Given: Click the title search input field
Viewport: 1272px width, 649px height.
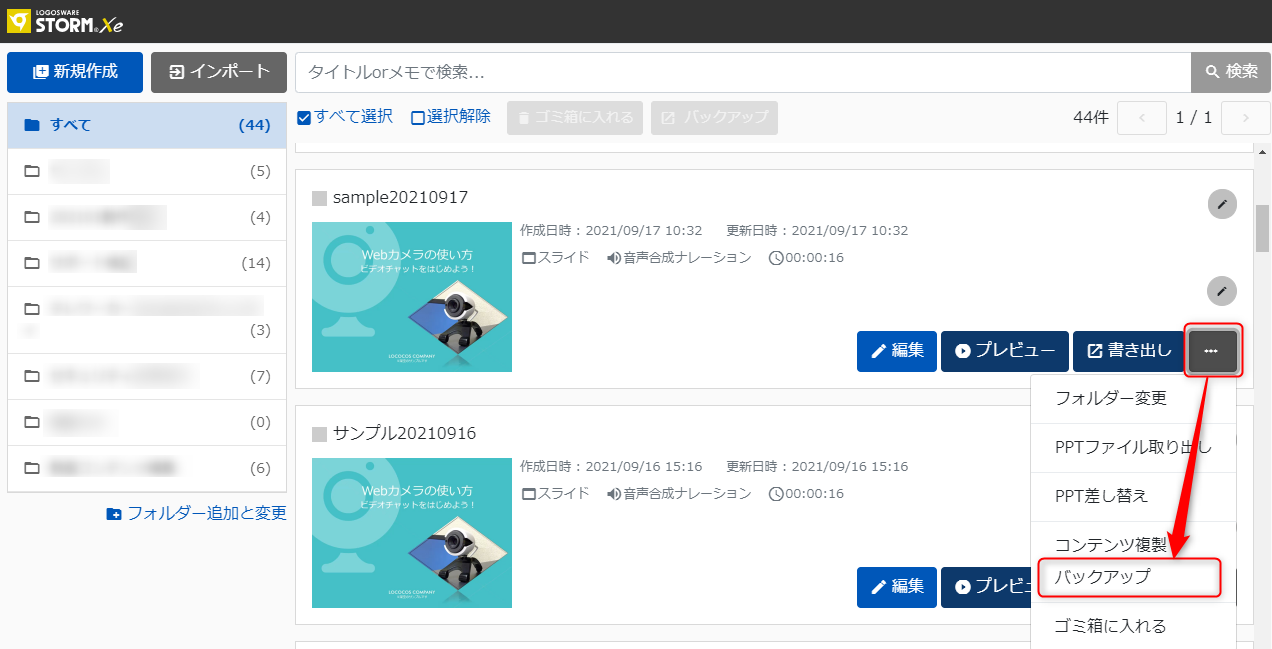Looking at the screenshot, I should click(742, 72).
